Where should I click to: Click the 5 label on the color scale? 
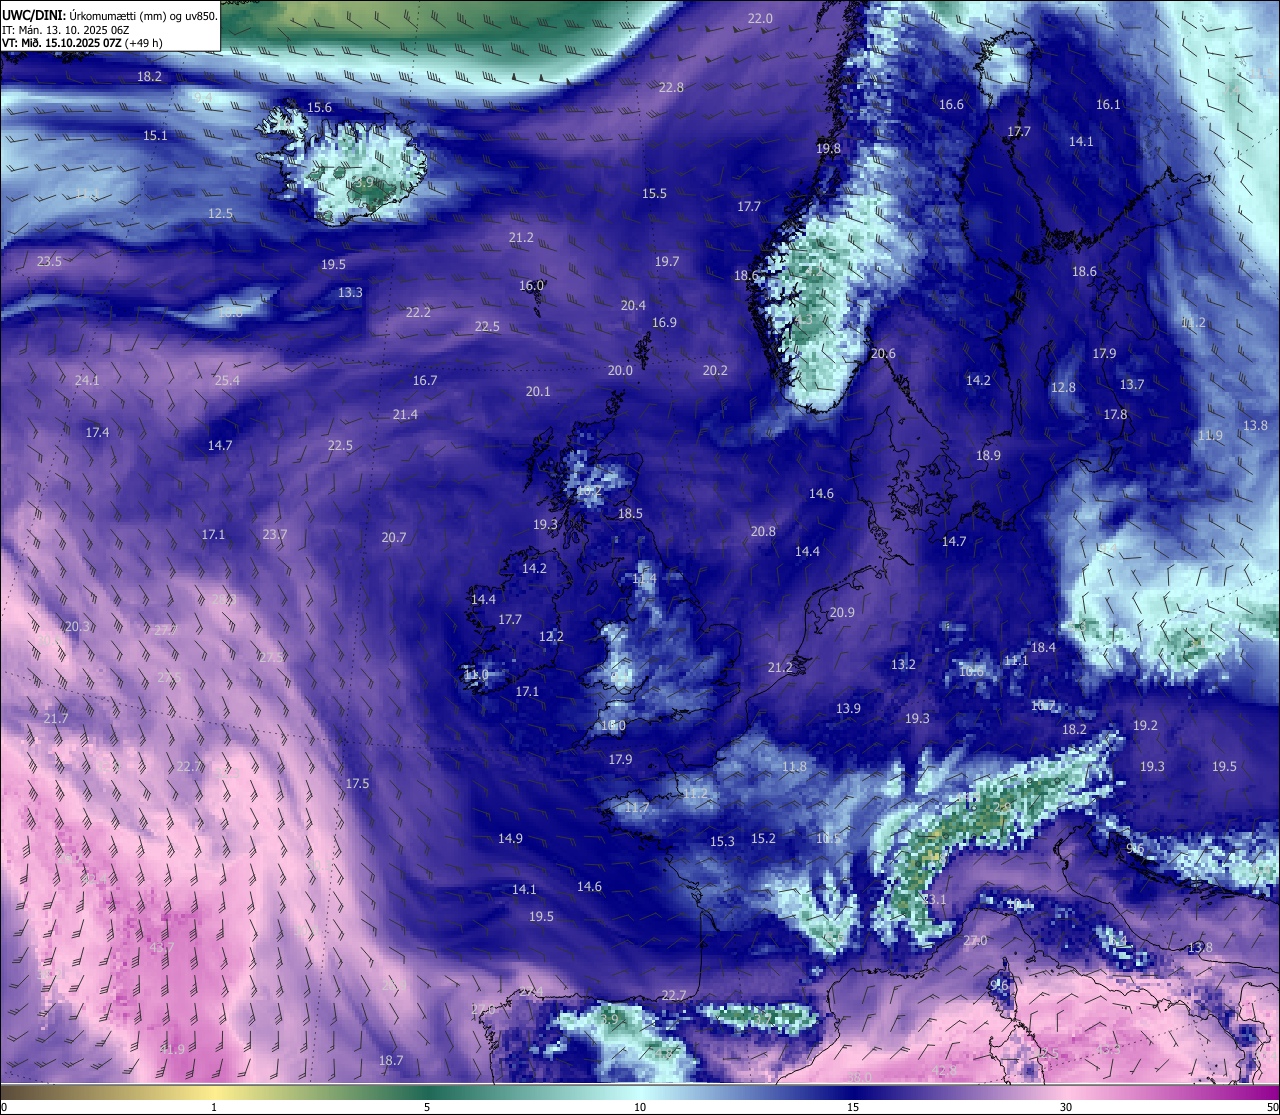click(427, 1107)
